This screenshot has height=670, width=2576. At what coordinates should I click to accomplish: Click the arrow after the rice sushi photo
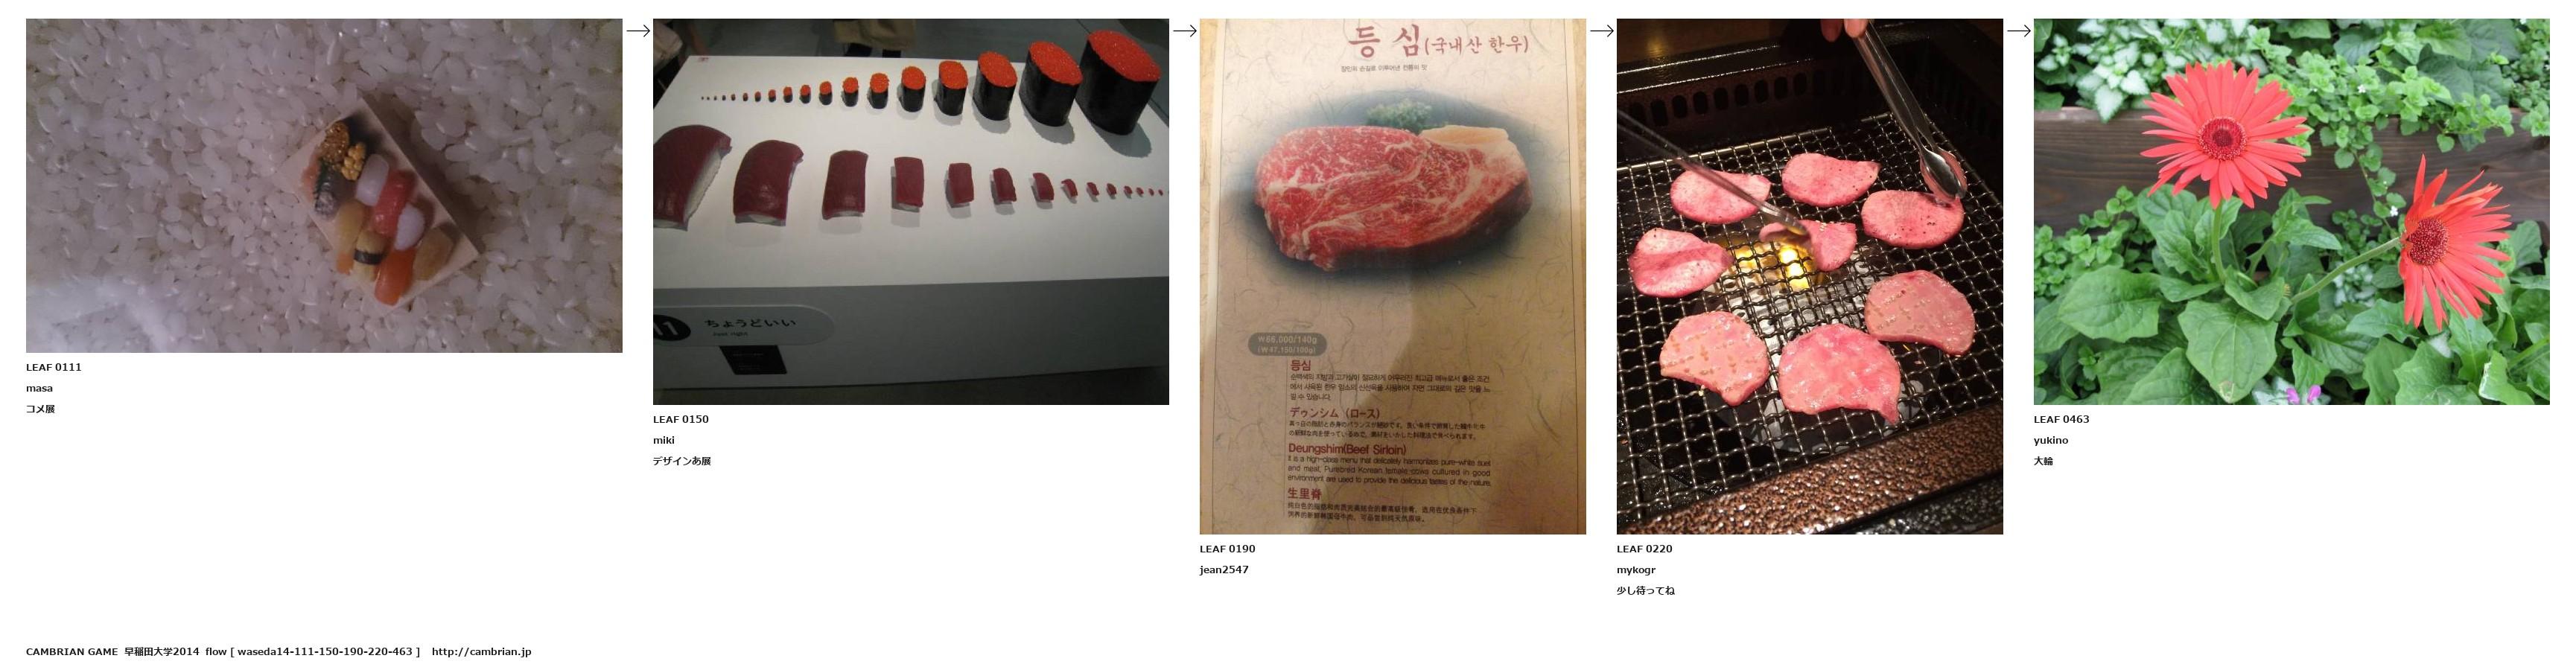[638, 31]
